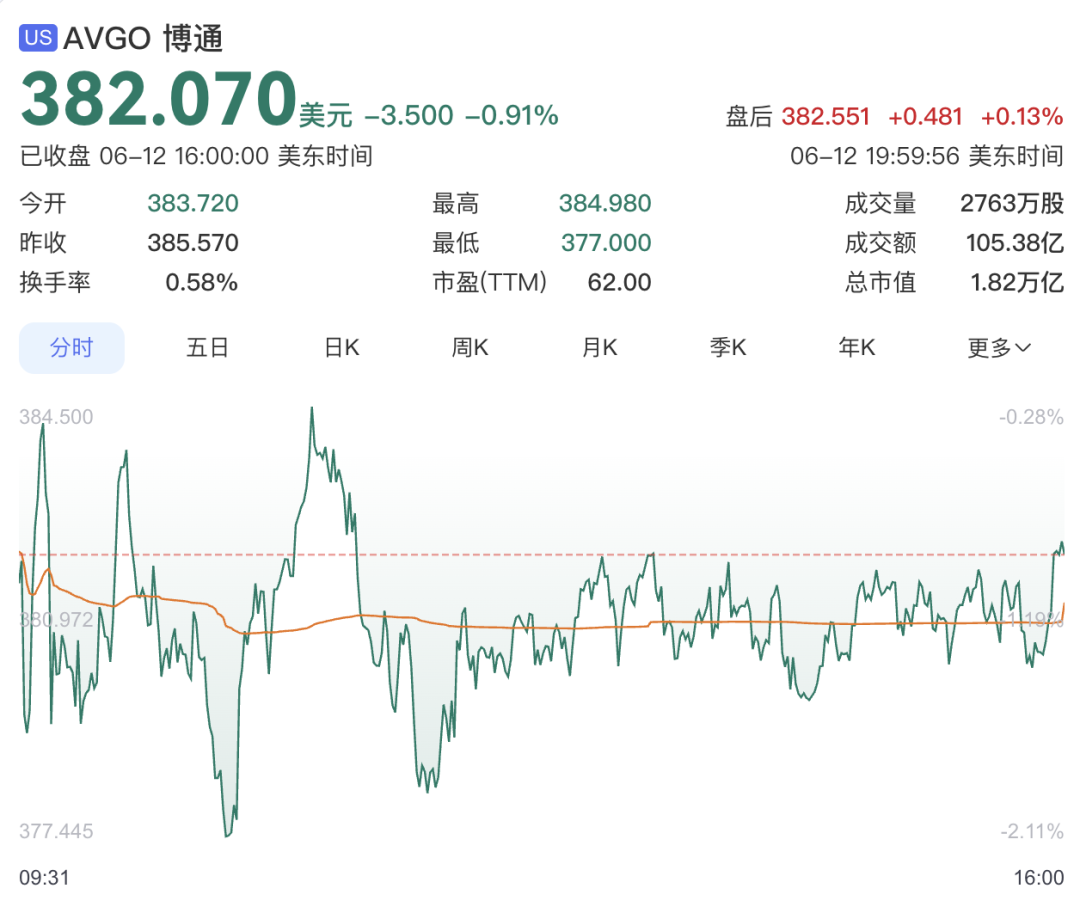The height and width of the screenshot is (913, 1080).
Task: Click the after-hours change +0.481
Action: [925, 116]
